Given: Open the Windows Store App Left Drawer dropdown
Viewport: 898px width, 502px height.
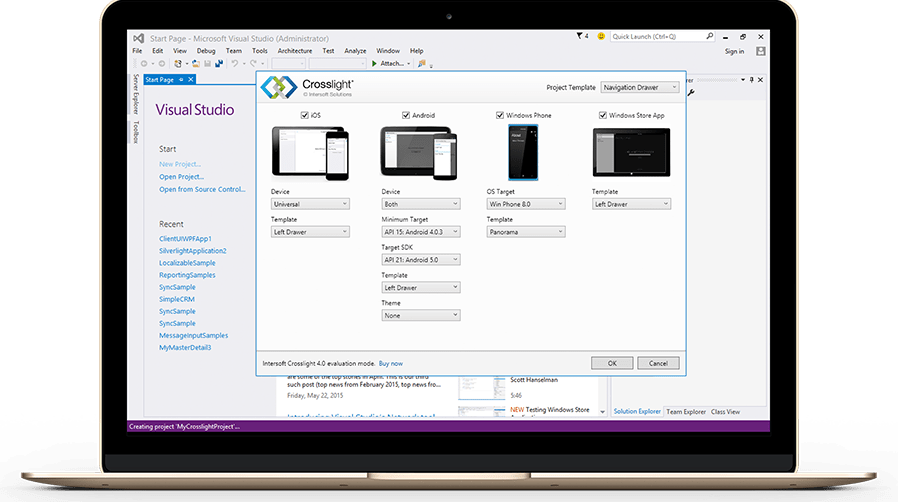Looking at the screenshot, I should coord(631,204).
